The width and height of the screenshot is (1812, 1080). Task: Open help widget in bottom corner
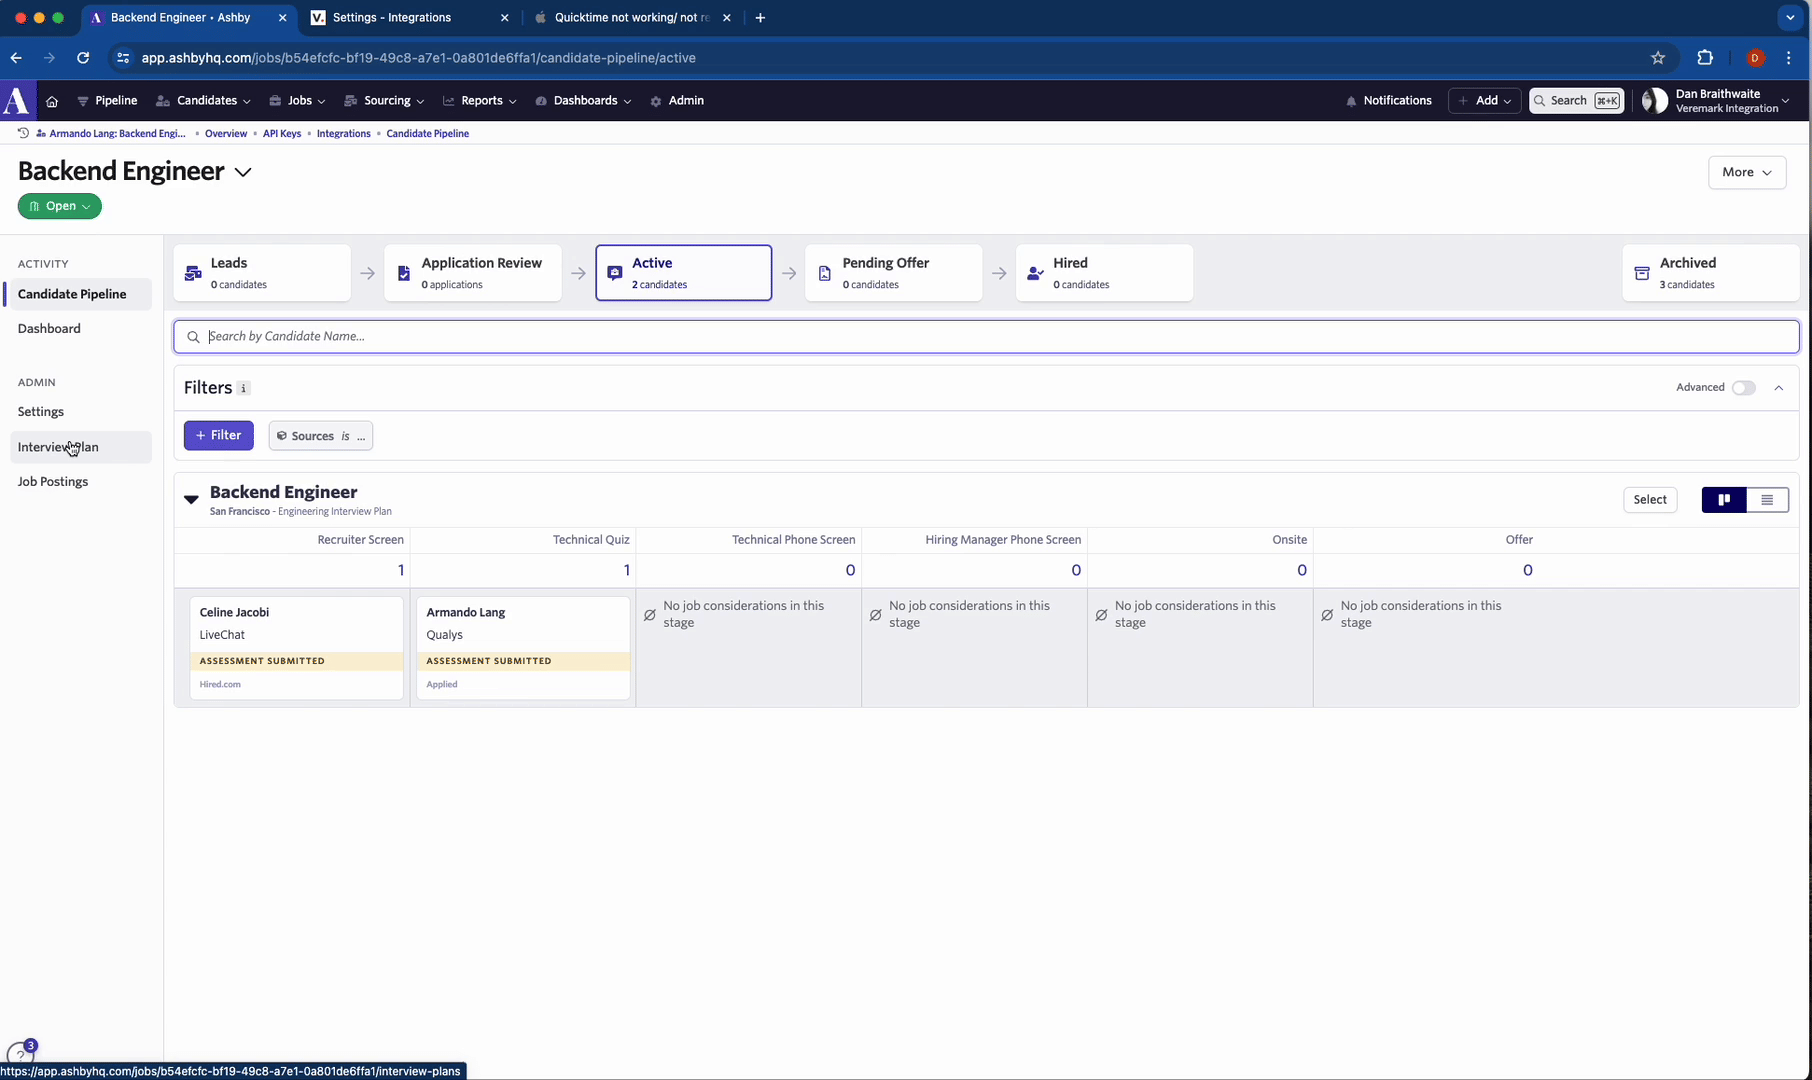pyautogui.click(x=20, y=1054)
